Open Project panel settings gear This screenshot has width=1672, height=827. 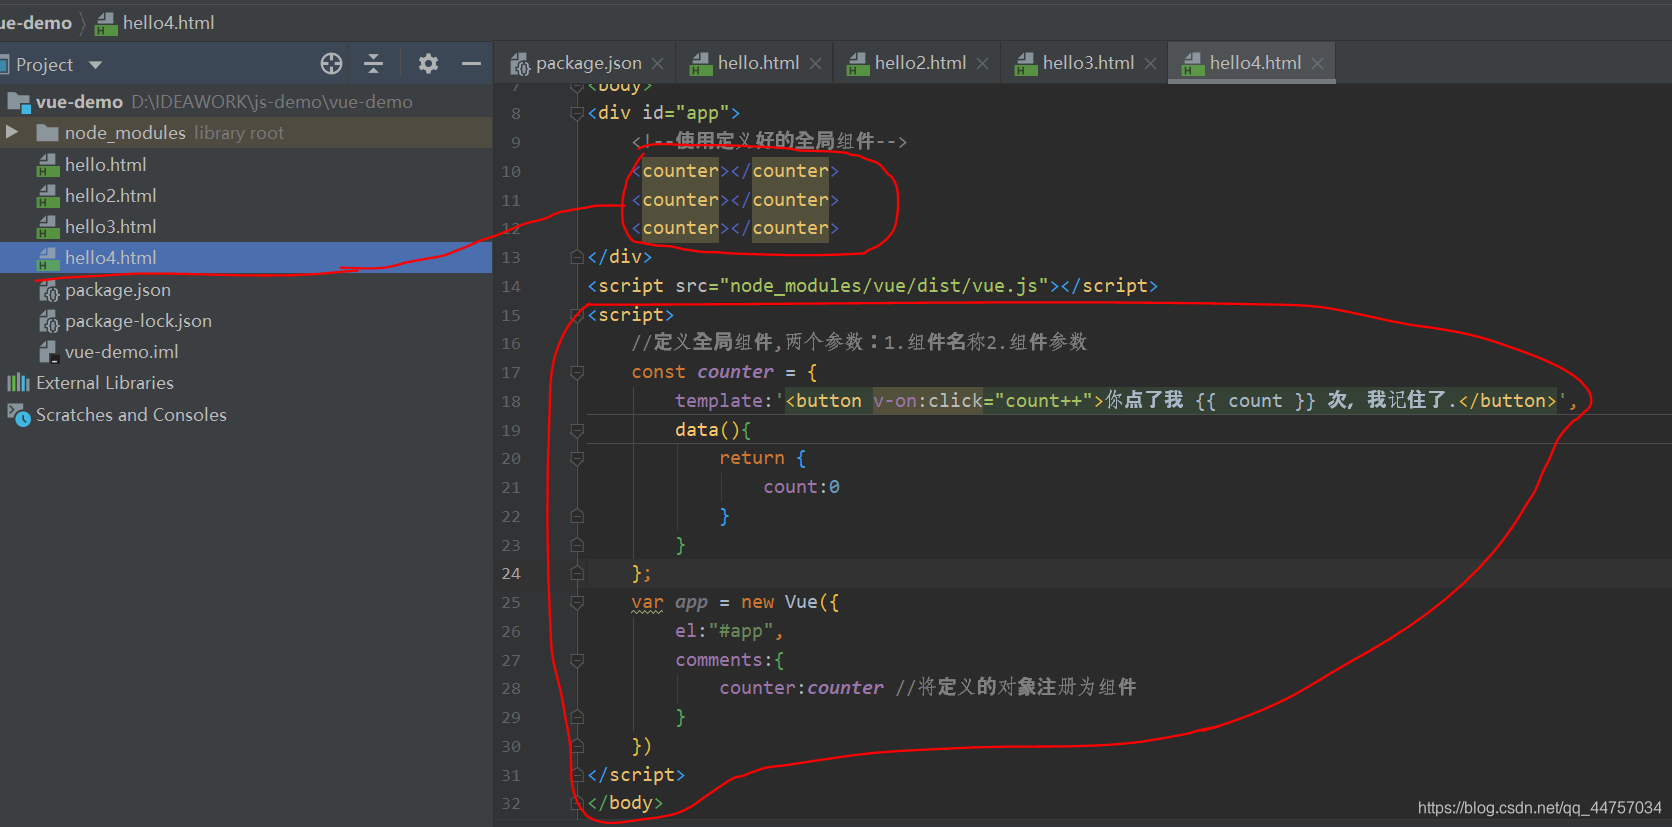428,64
